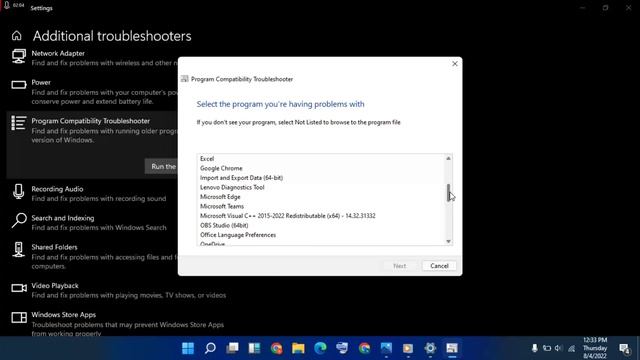Select Import and Export Data (64-bit)
The width and height of the screenshot is (640, 360).
(x=321, y=178)
